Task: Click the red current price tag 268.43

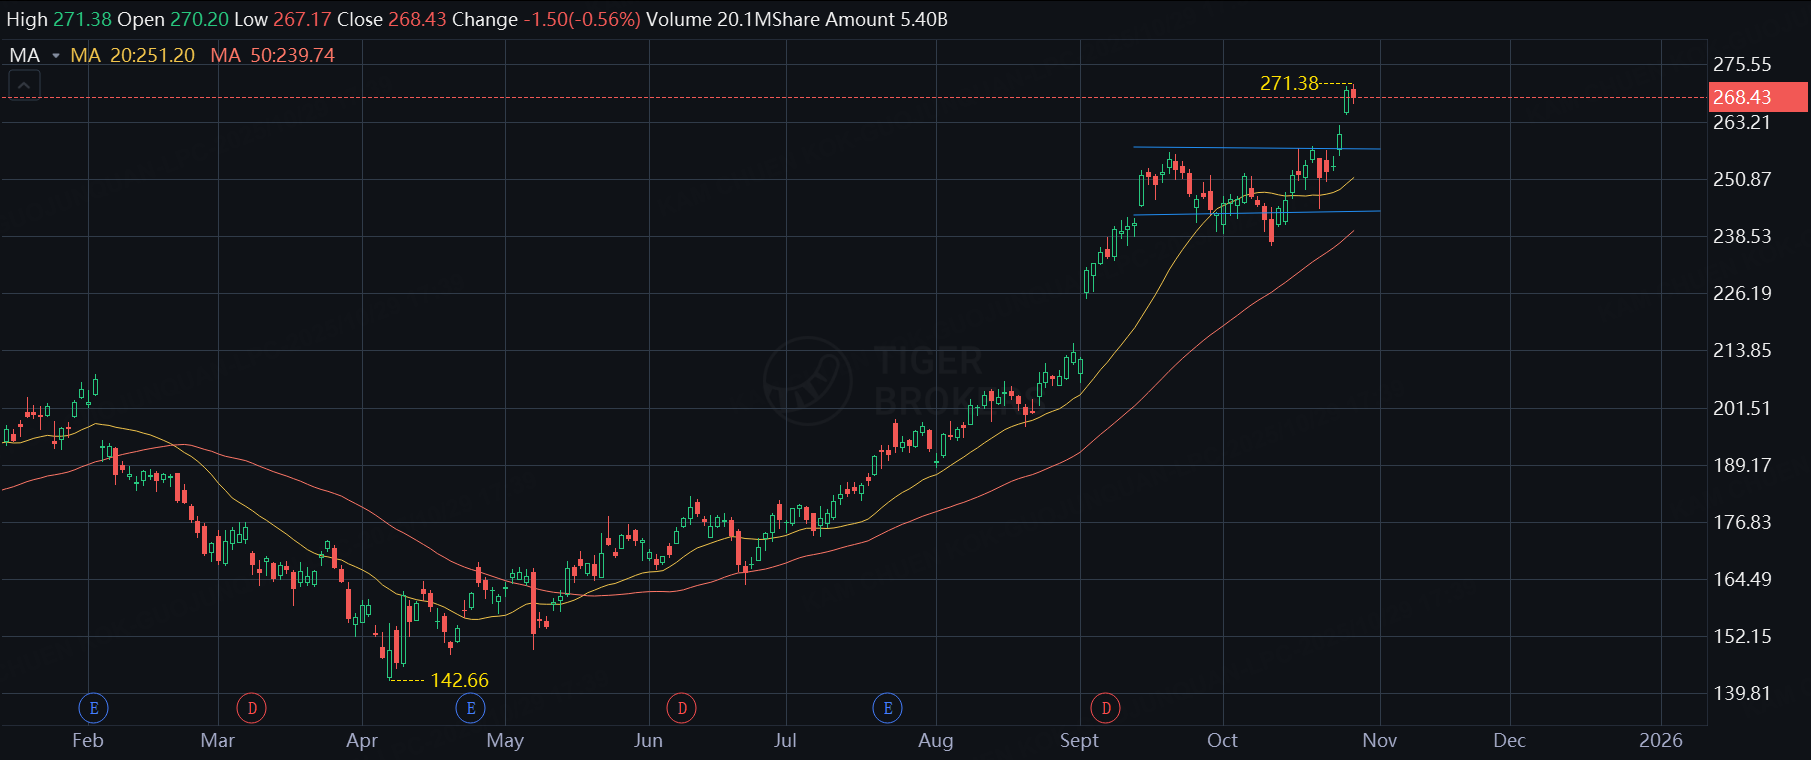Action: pos(1757,97)
